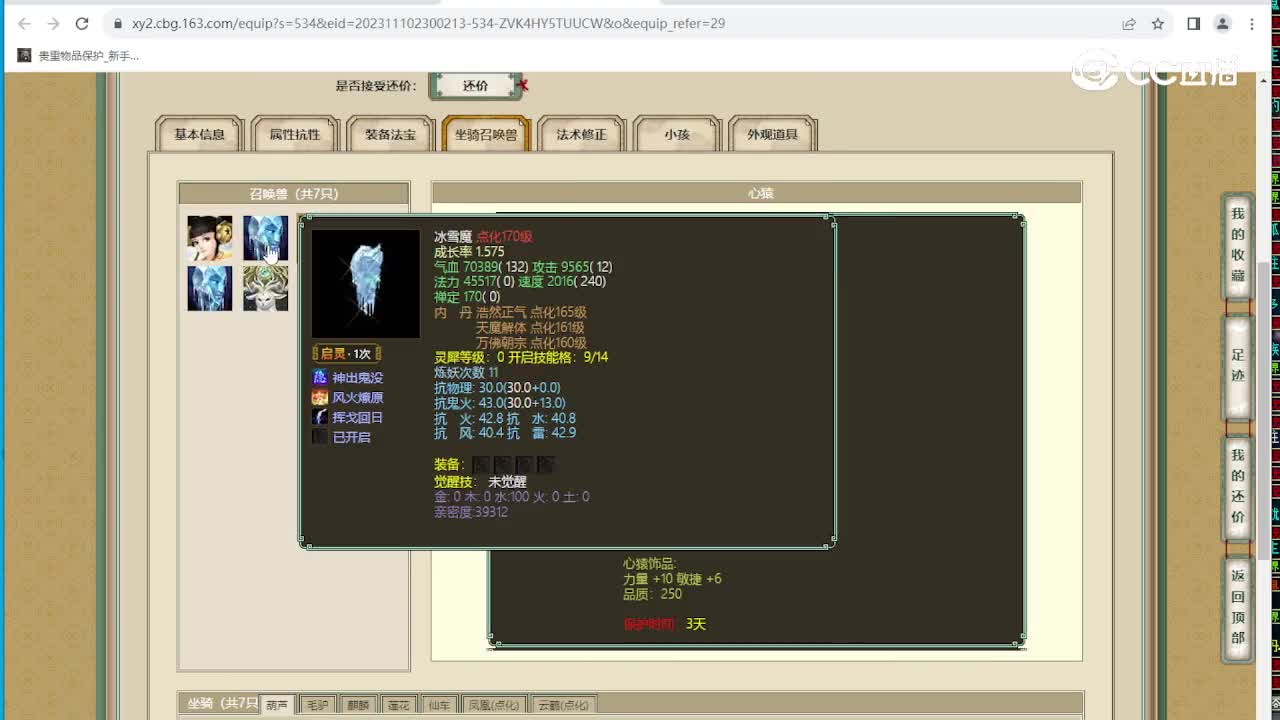Open the browser profile menu
This screenshot has width=1280, height=720.
(x=1222, y=23)
